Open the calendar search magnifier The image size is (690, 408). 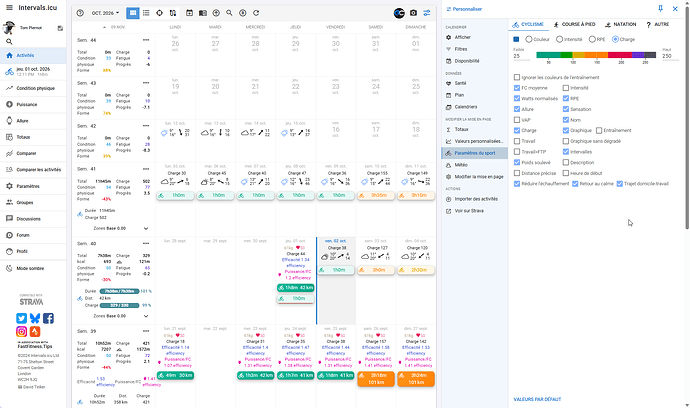229,13
